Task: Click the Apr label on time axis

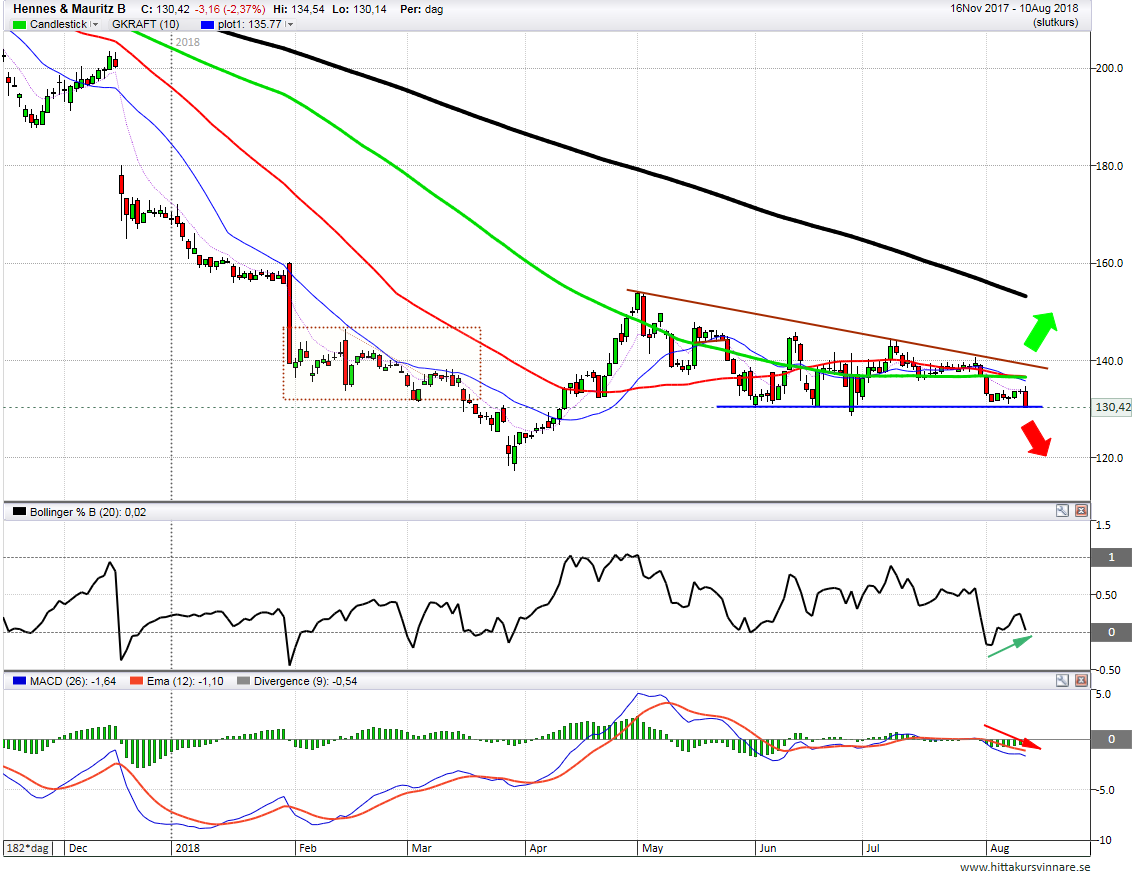Action: [x=538, y=848]
